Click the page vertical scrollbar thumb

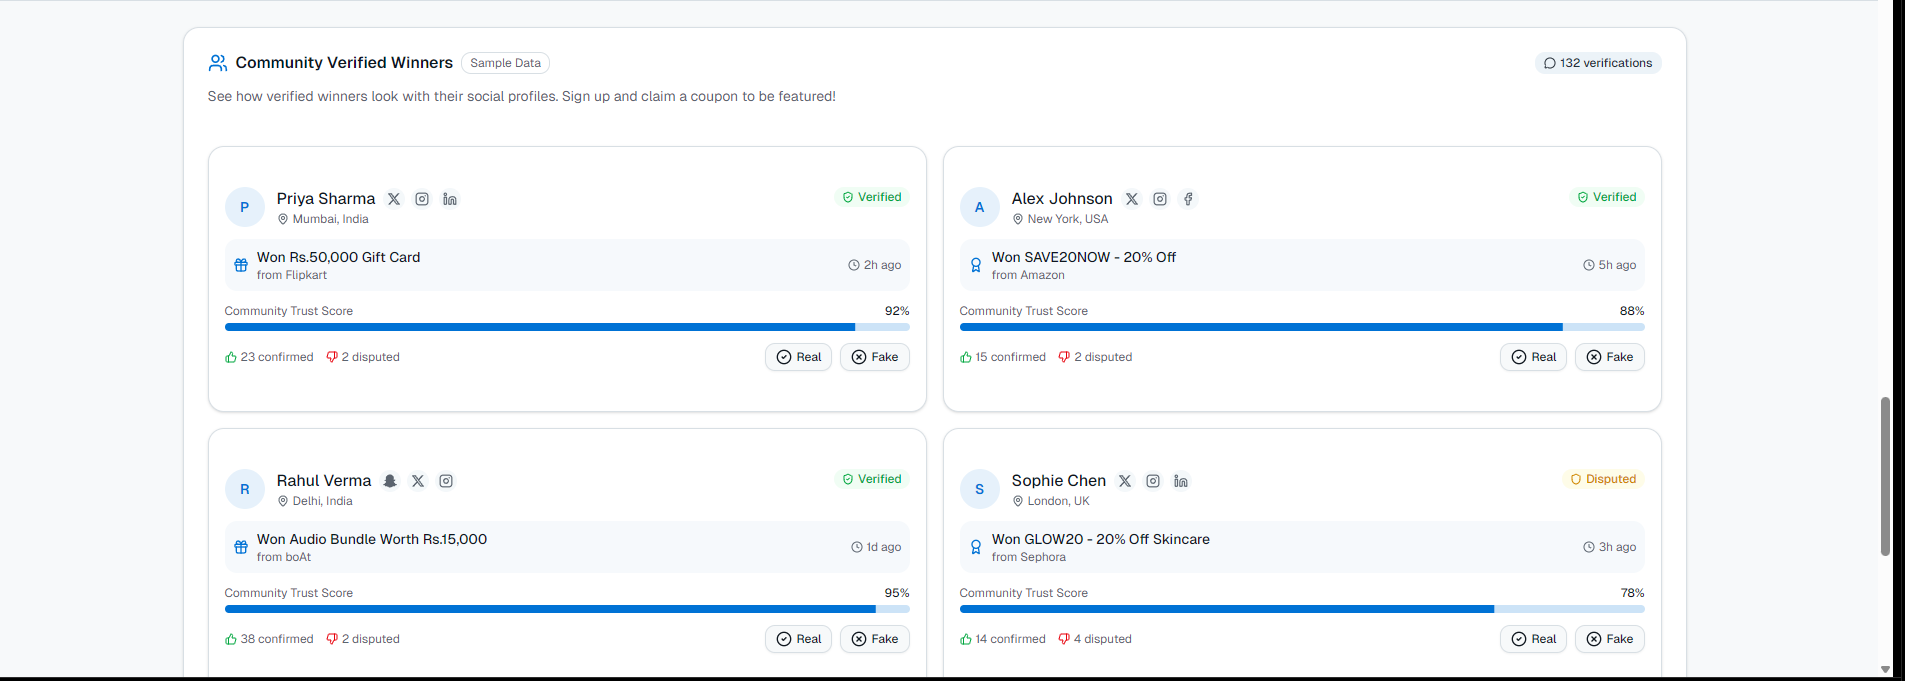click(1885, 476)
